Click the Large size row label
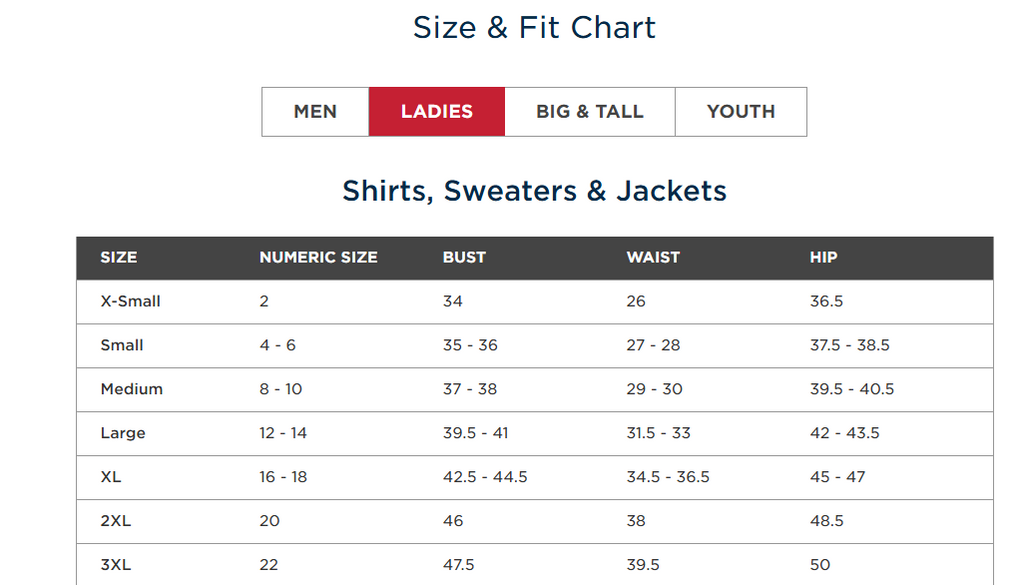 tap(123, 433)
